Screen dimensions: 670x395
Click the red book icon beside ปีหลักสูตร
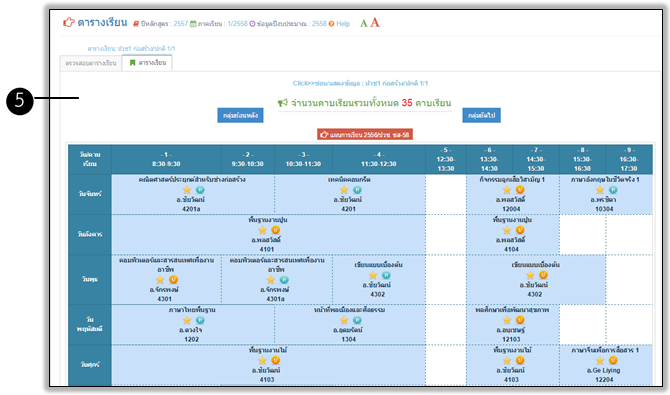(136, 24)
